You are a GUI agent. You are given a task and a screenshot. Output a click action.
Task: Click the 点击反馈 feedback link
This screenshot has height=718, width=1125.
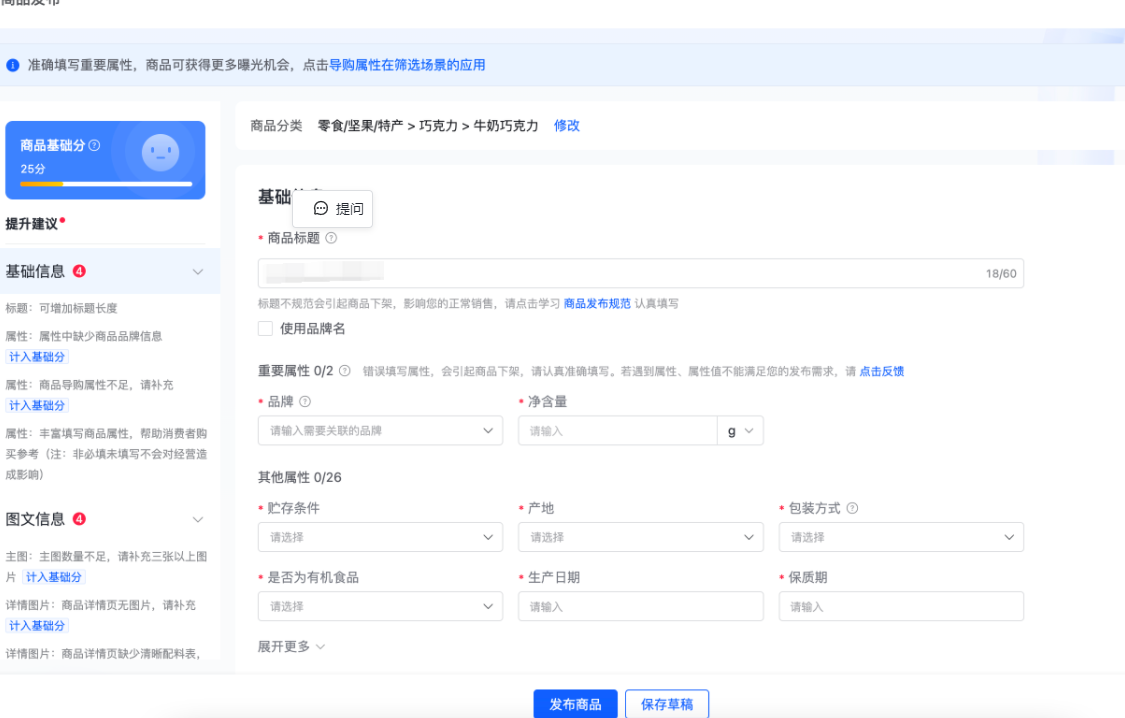[x=881, y=371]
